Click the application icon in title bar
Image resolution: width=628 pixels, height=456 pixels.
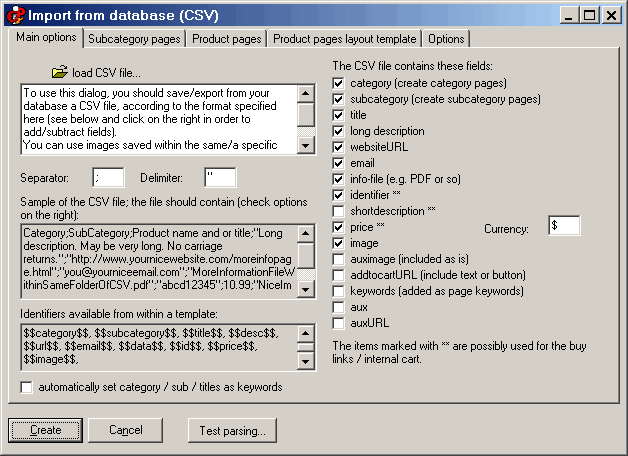(x=13, y=15)
